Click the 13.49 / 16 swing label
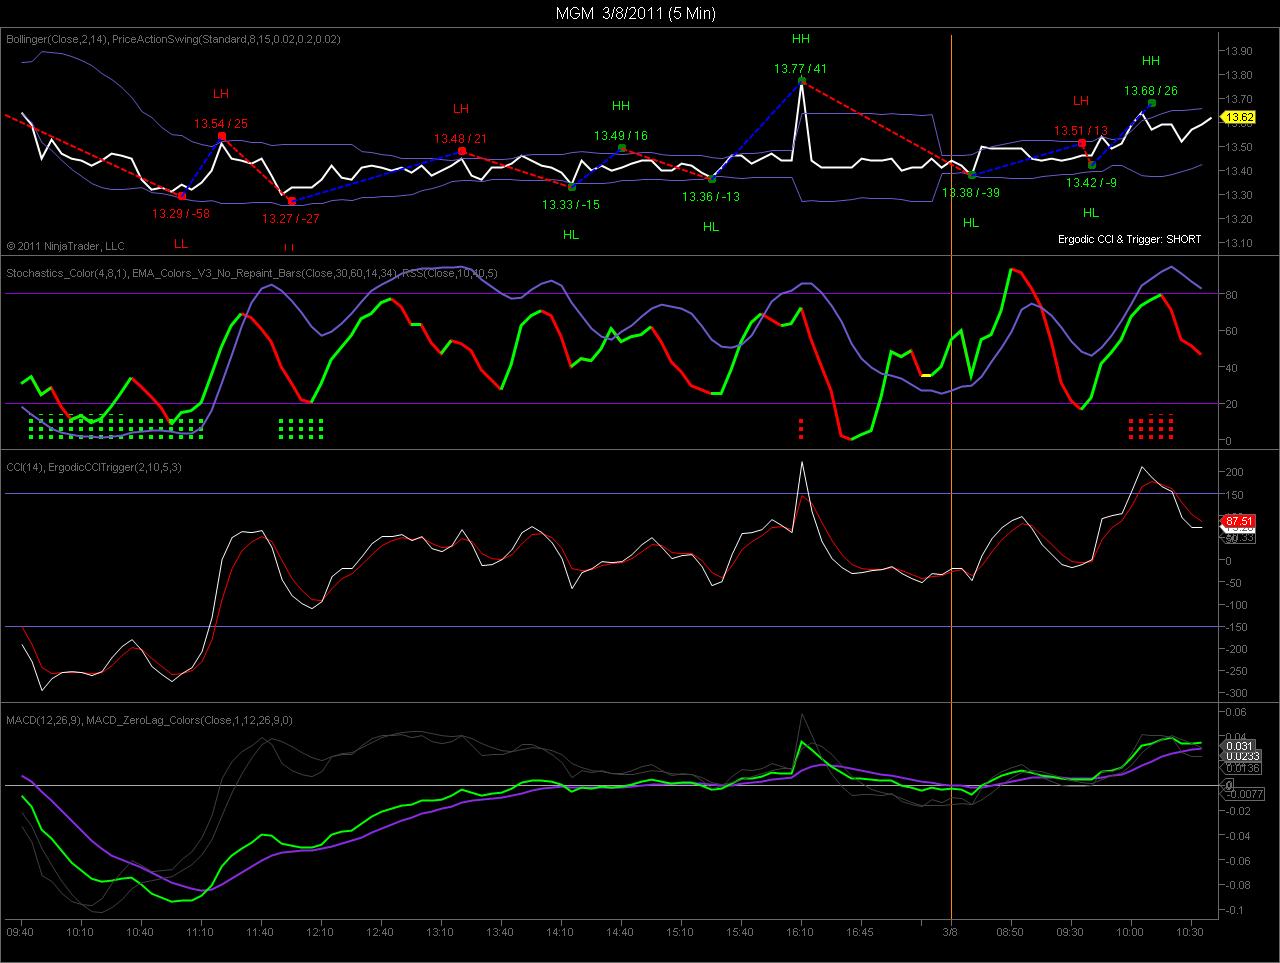This screenshot has height=963, width=1280. pyautogui.click(x=620, y=136)
